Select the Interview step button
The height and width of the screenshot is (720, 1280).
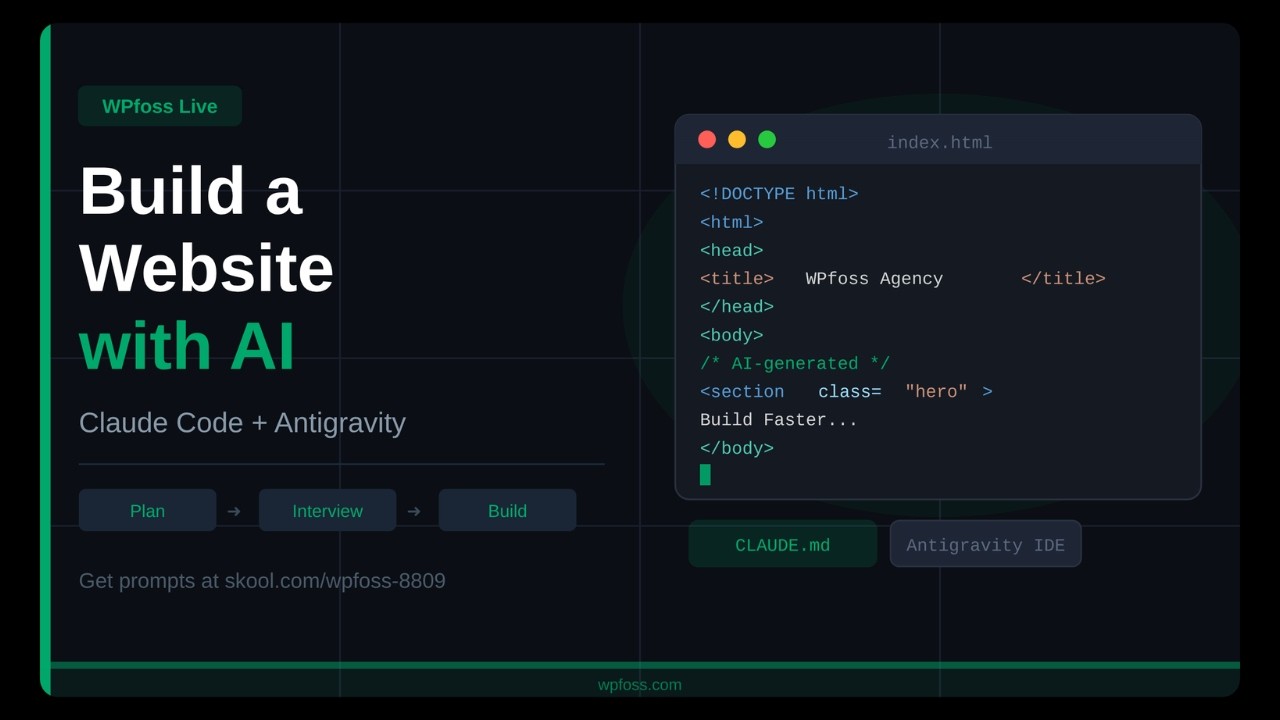click(327, 510)
